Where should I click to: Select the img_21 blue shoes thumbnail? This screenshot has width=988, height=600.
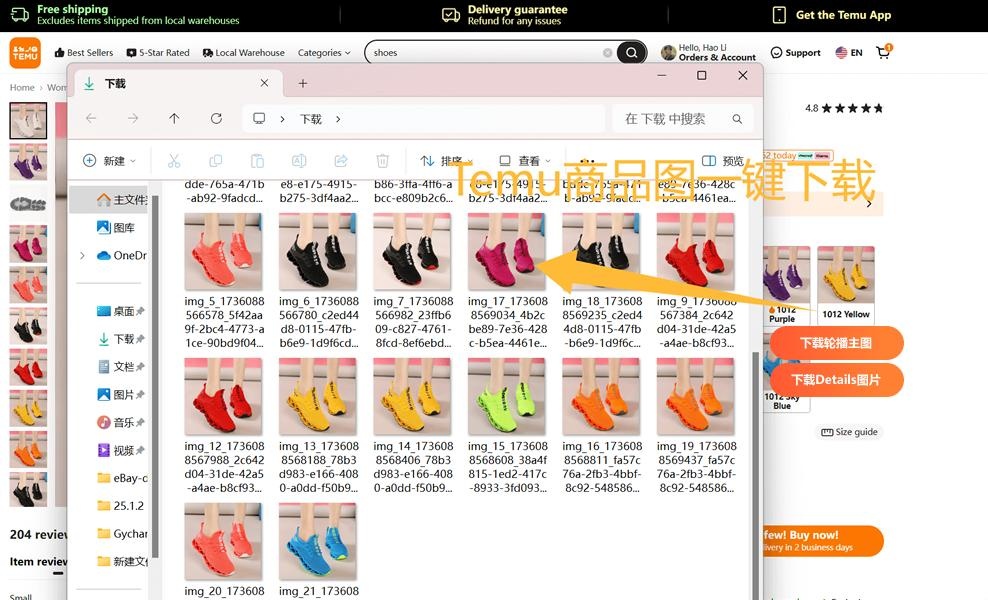click(x=318, y=541)
